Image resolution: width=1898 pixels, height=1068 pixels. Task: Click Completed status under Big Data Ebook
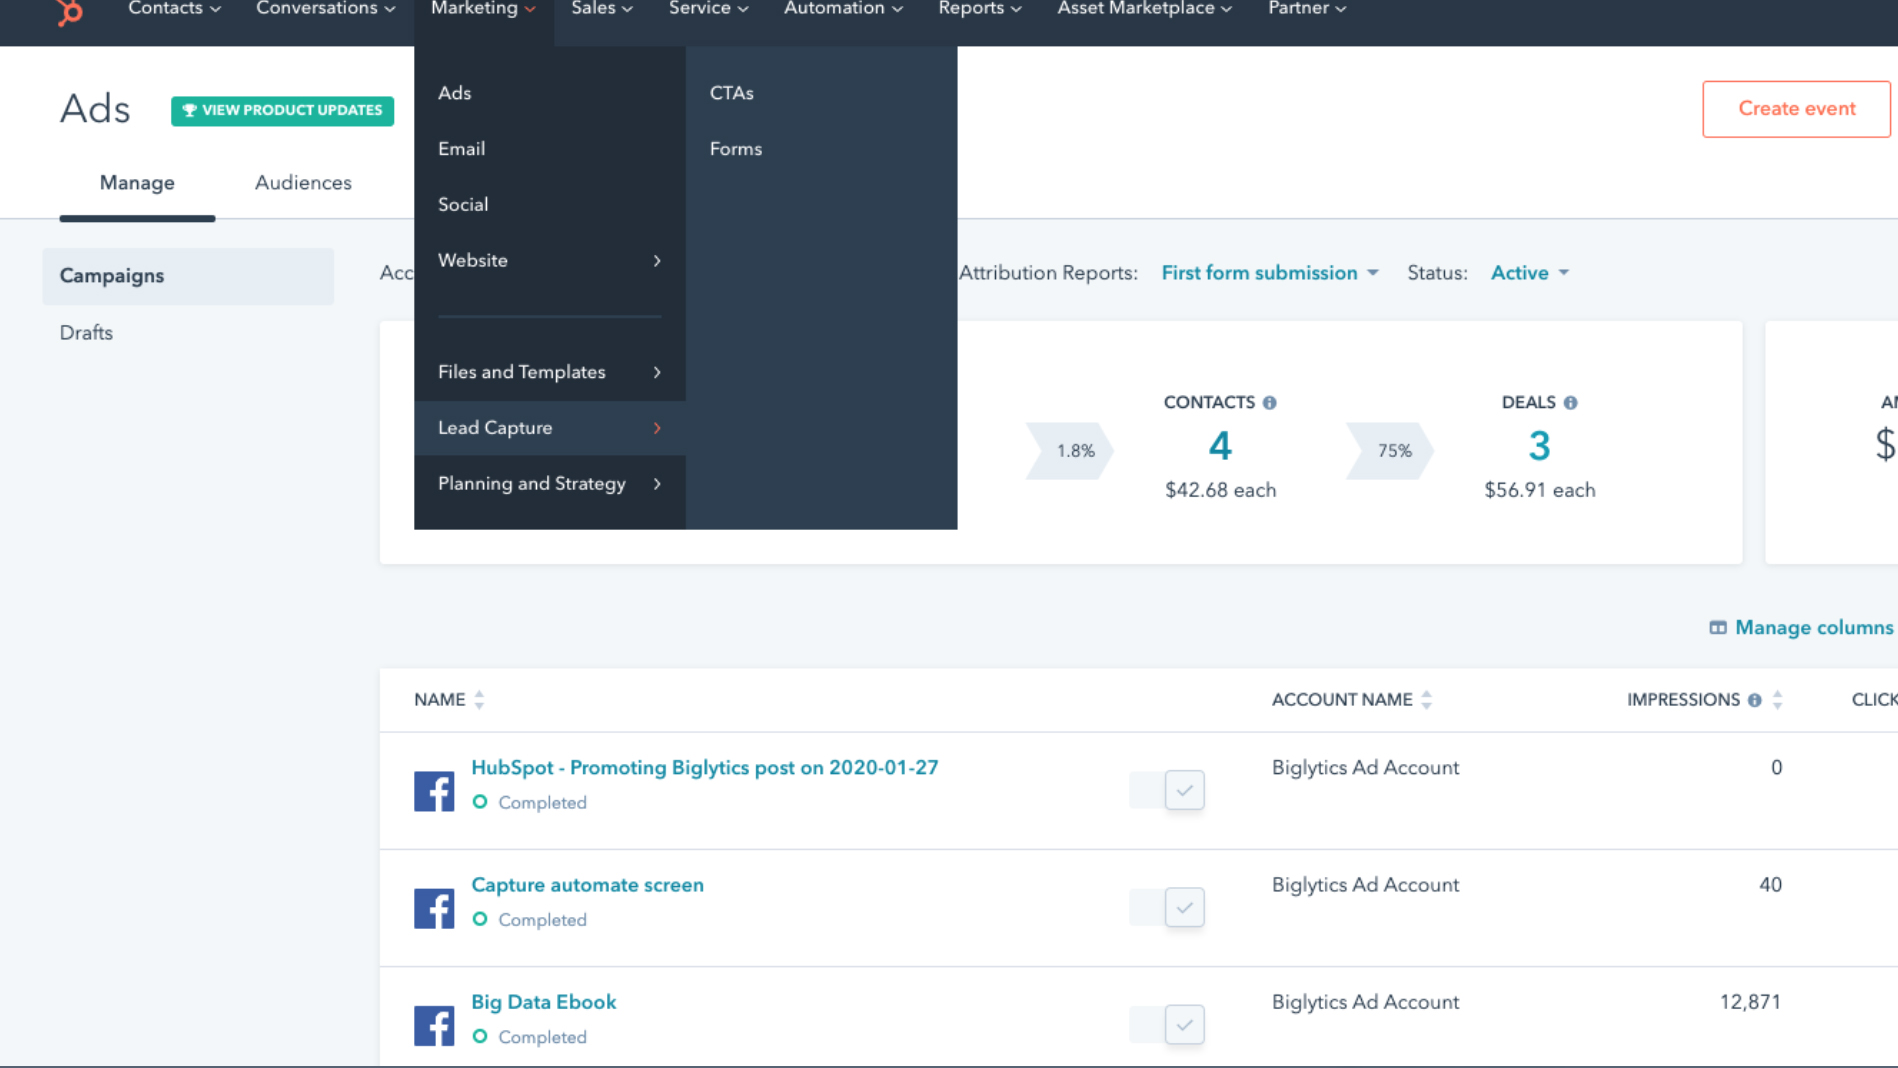pos(542,1037)
